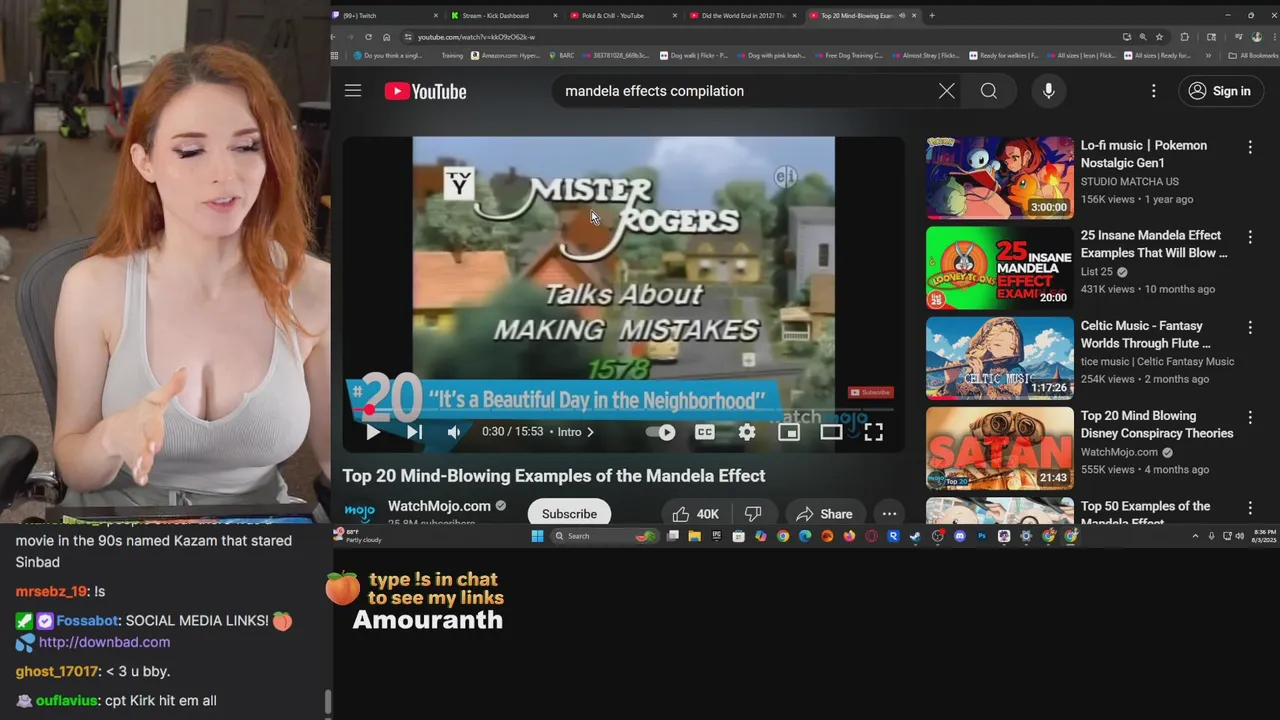Image resolution: width=1280 pixels, height=720 pixels.
Task: Skip to the next video
Action: coord(414,432)
